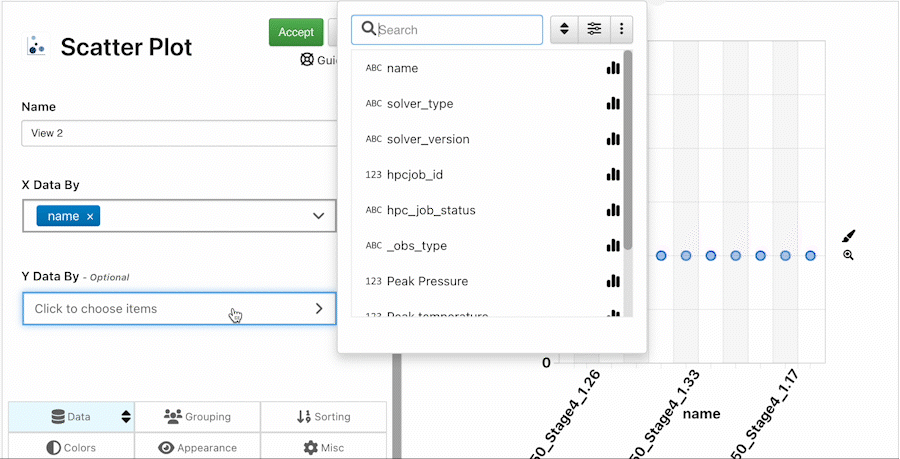Click the Scatter Plot chart type icon
The height and width of the screenshot is (459, 900).
pyautogui.click(x=36, y=47)
